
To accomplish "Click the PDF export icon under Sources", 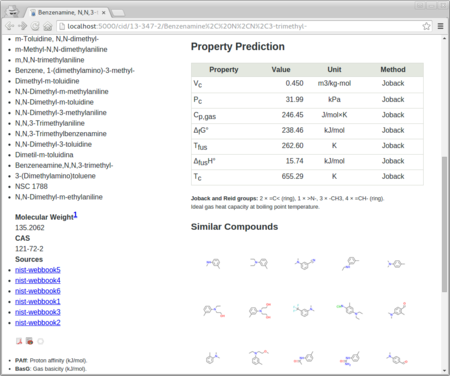I will click(19, 341).
